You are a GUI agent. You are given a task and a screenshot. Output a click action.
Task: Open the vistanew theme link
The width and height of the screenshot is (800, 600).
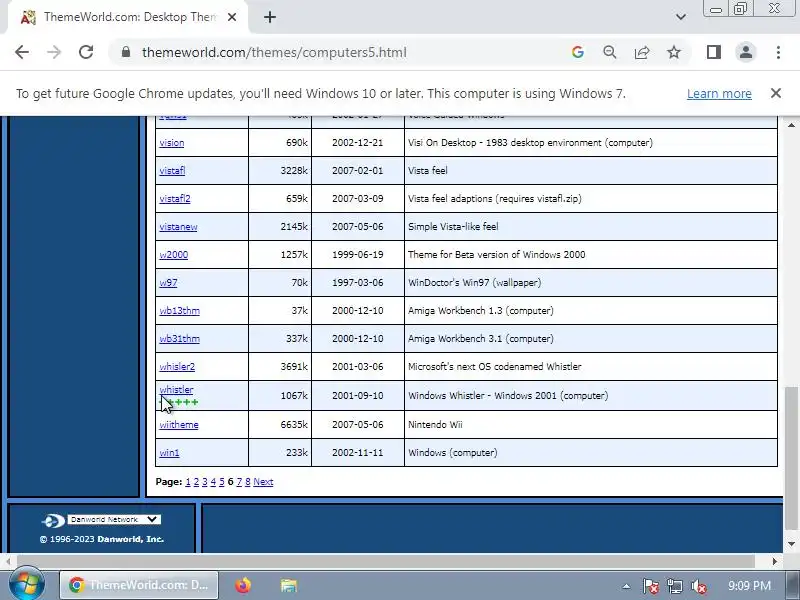pyautogui.click(x=178, y=227)
